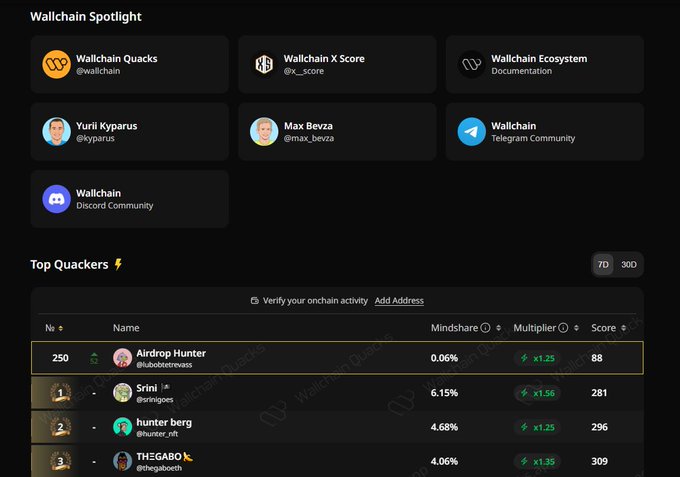
Task: Open Yurii Kyparus avatar
Action: tap(56, 131)
